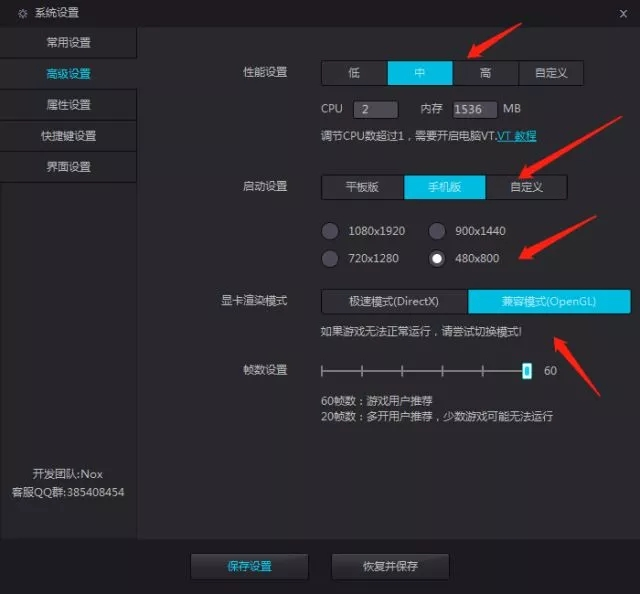Click the 保存设置 button
640x594 pixels.
click(249, 566)
